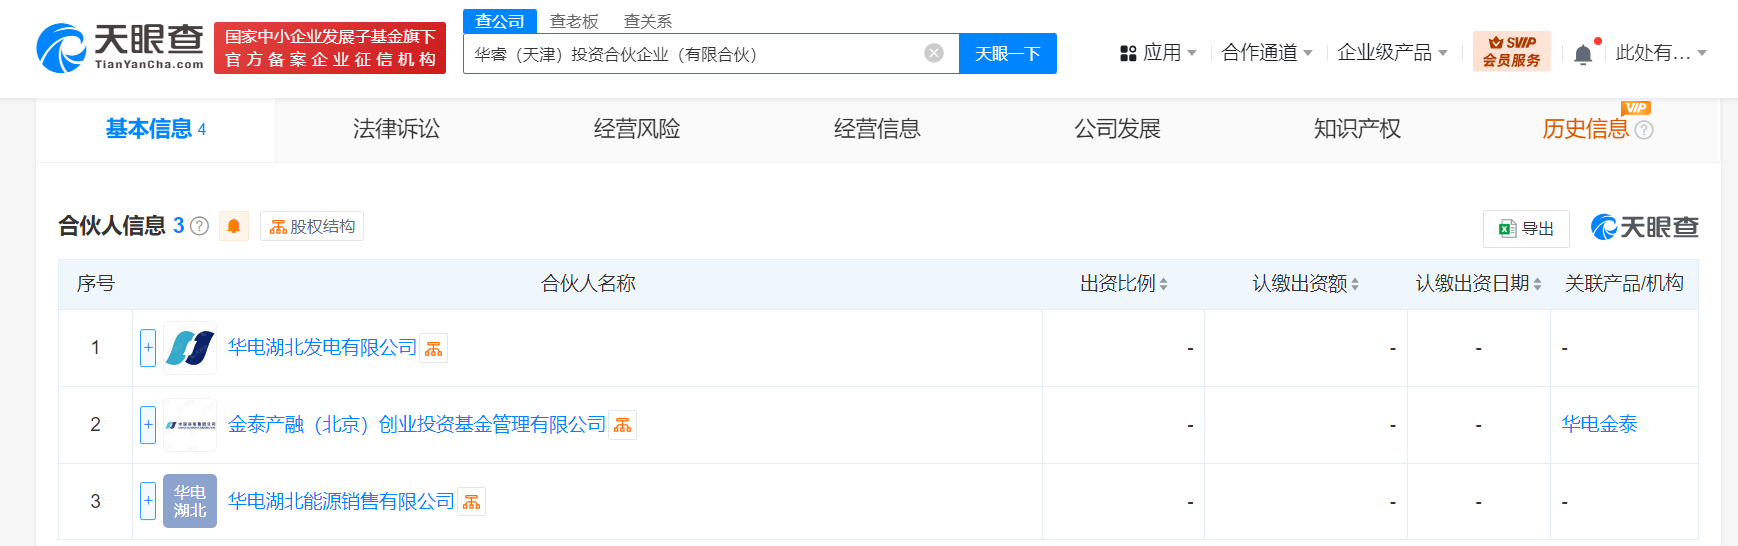This screenshot has height=546, width=1738.
Task: Click the 序号 column header
Action: 96,284
